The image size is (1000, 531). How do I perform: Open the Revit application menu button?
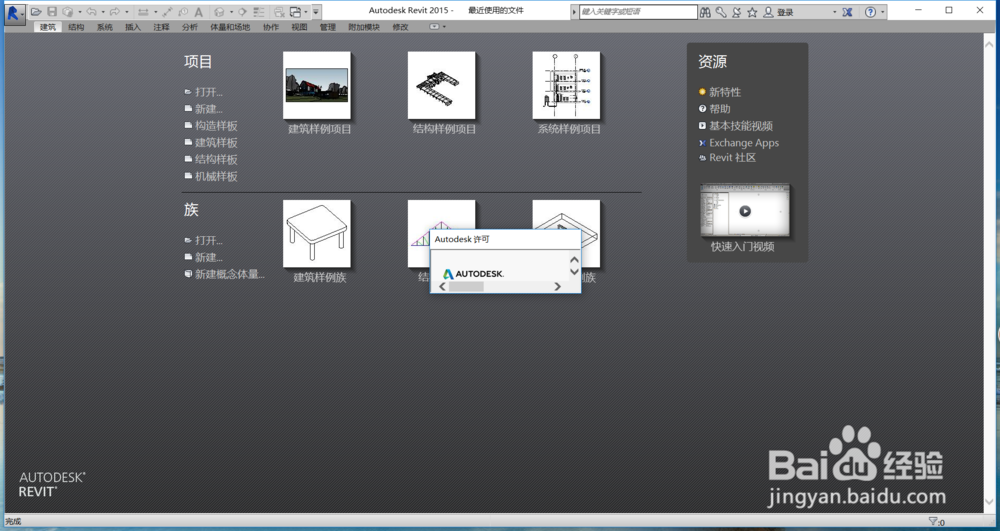click(x=15, y=13)
